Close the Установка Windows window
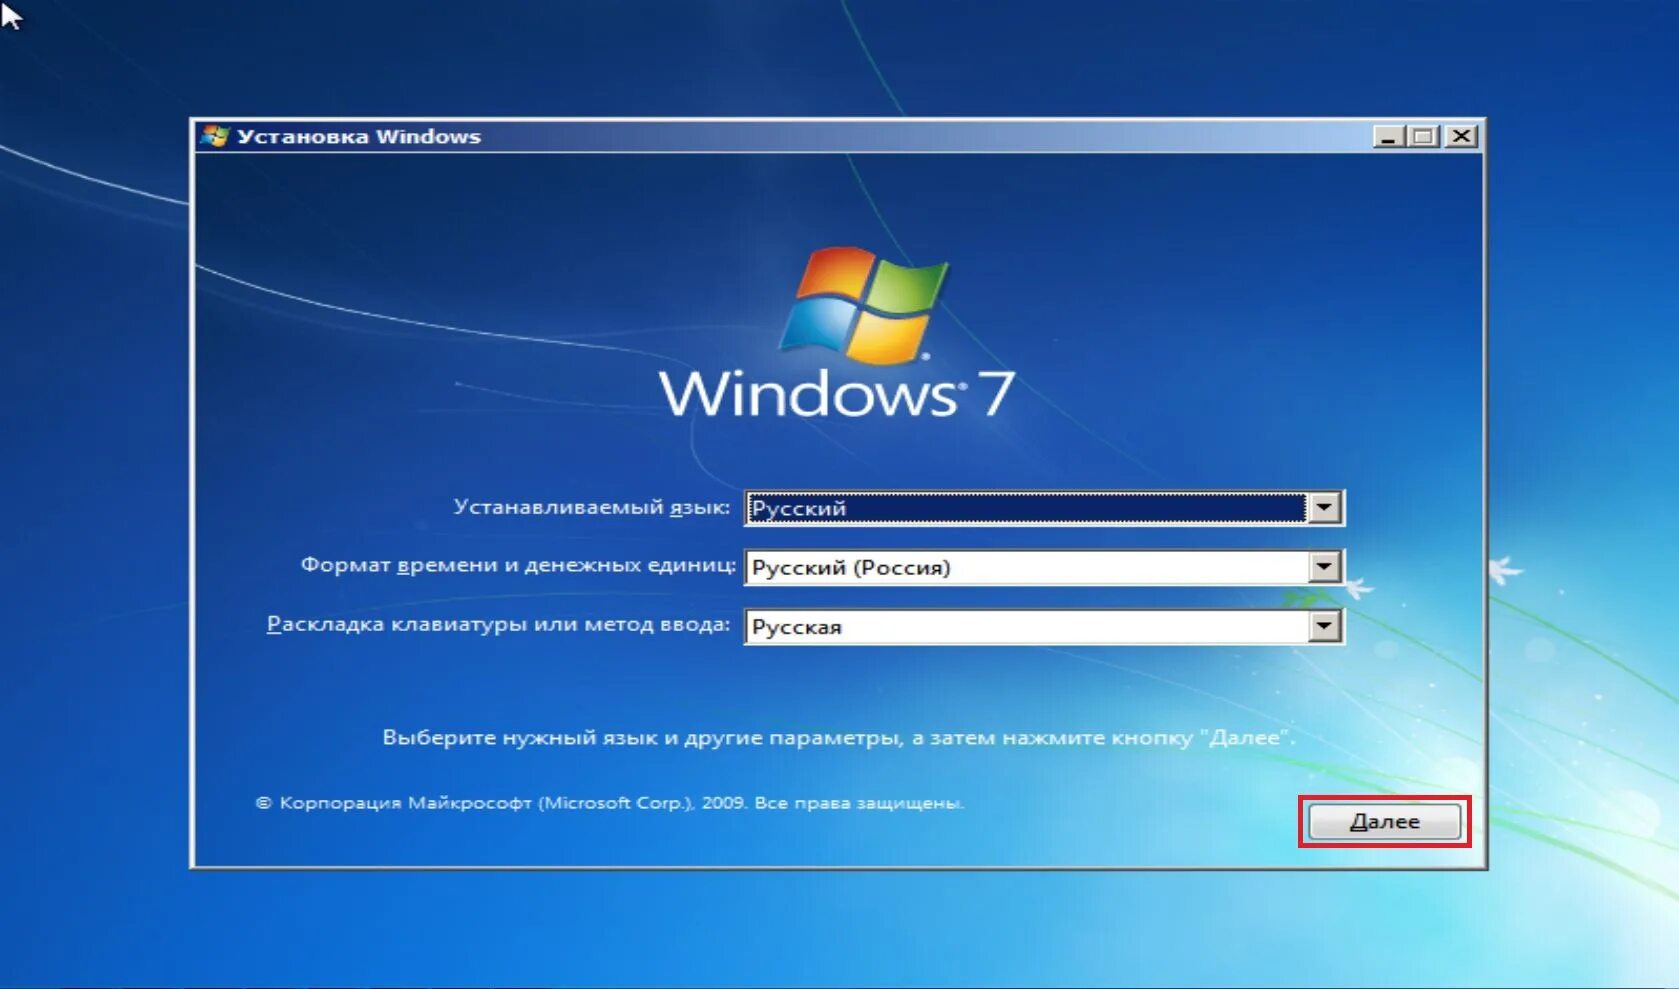 1458,135
